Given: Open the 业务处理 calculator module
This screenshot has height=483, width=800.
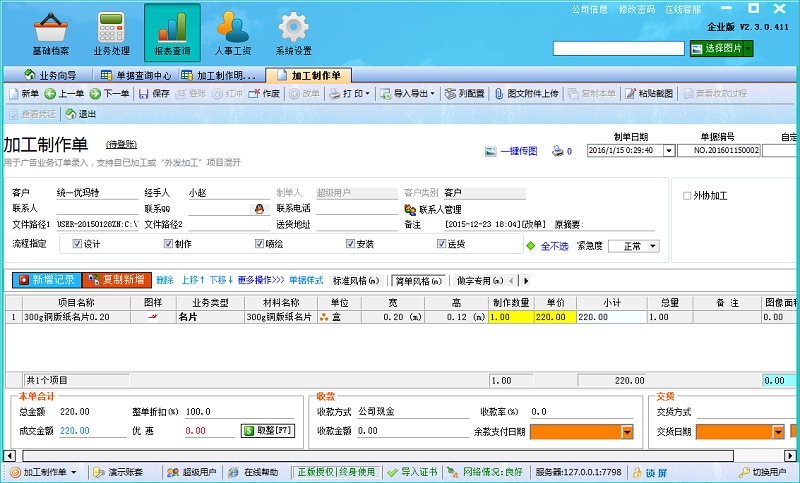Looking at the screenshot, I should tap(111, 34).
